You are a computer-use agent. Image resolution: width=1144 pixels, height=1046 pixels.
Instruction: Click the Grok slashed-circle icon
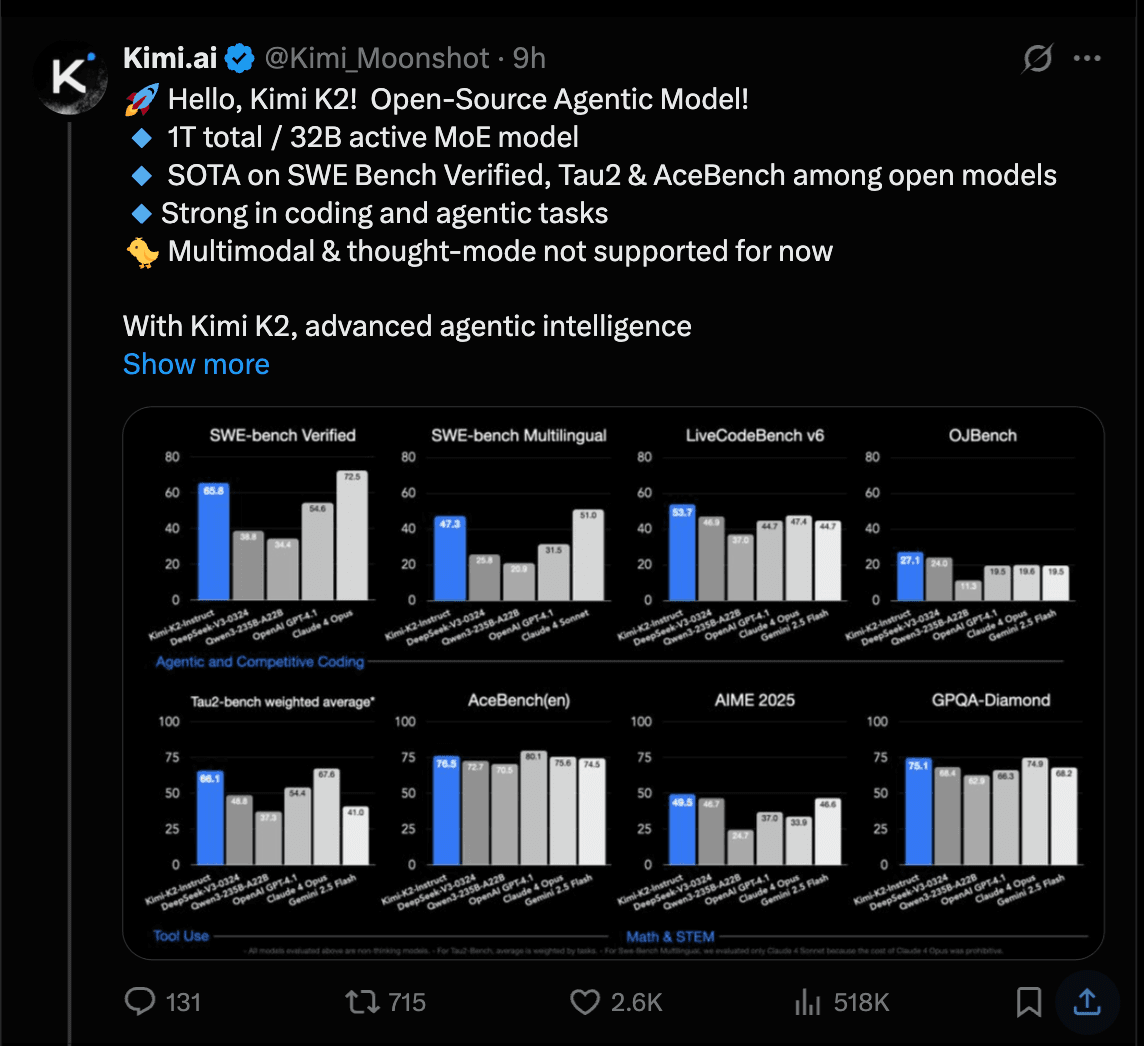[x=1037, y=58]
